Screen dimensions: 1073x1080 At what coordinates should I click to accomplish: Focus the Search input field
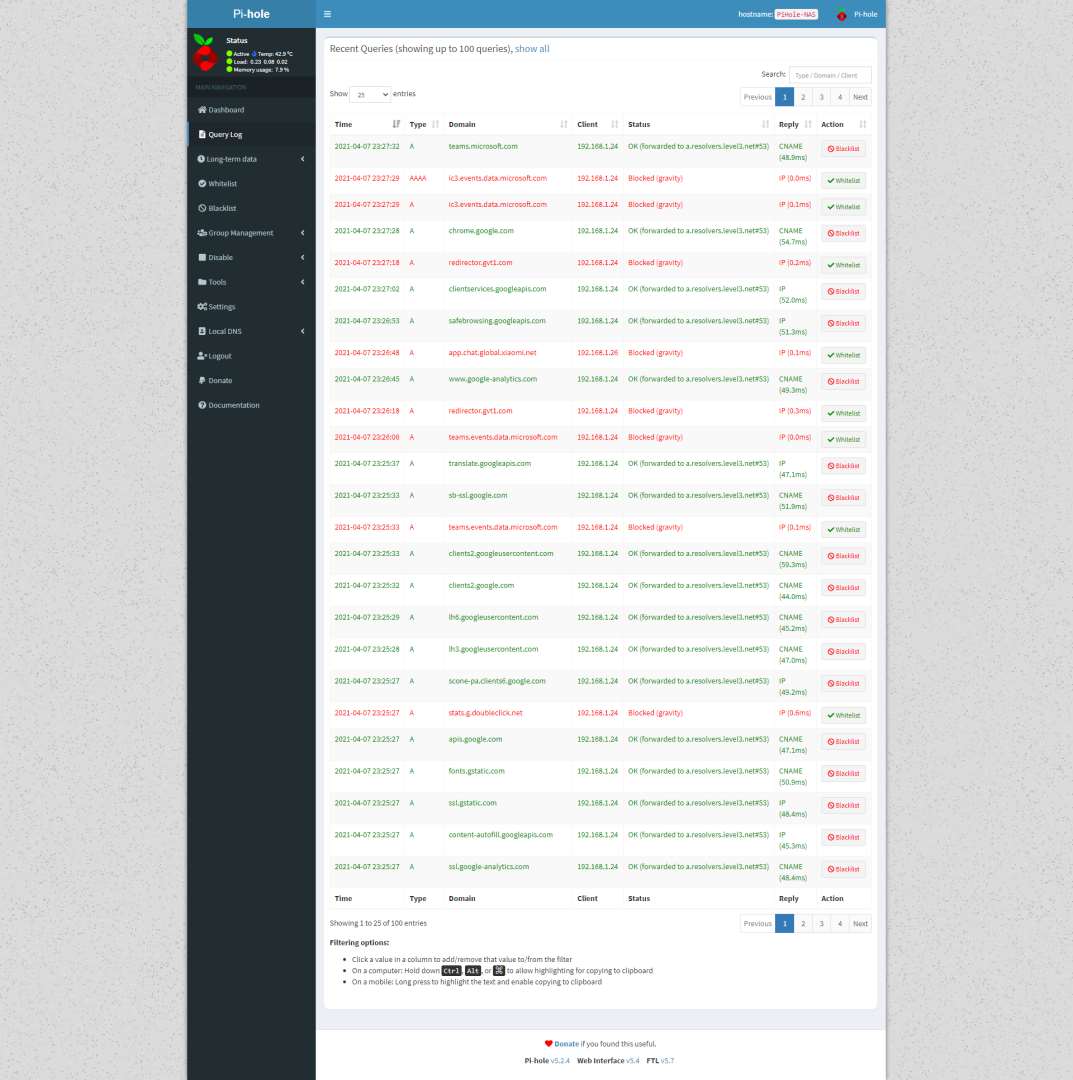click(830, 75)
